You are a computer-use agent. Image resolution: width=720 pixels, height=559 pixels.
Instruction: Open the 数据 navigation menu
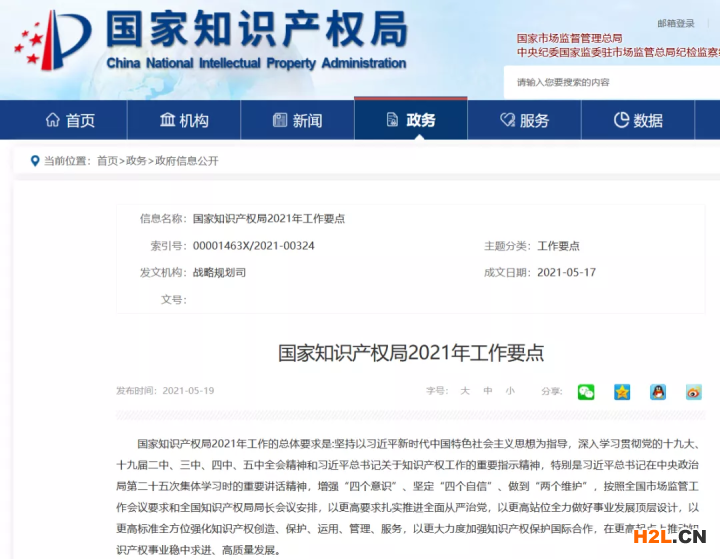click(x=637, y=120)
